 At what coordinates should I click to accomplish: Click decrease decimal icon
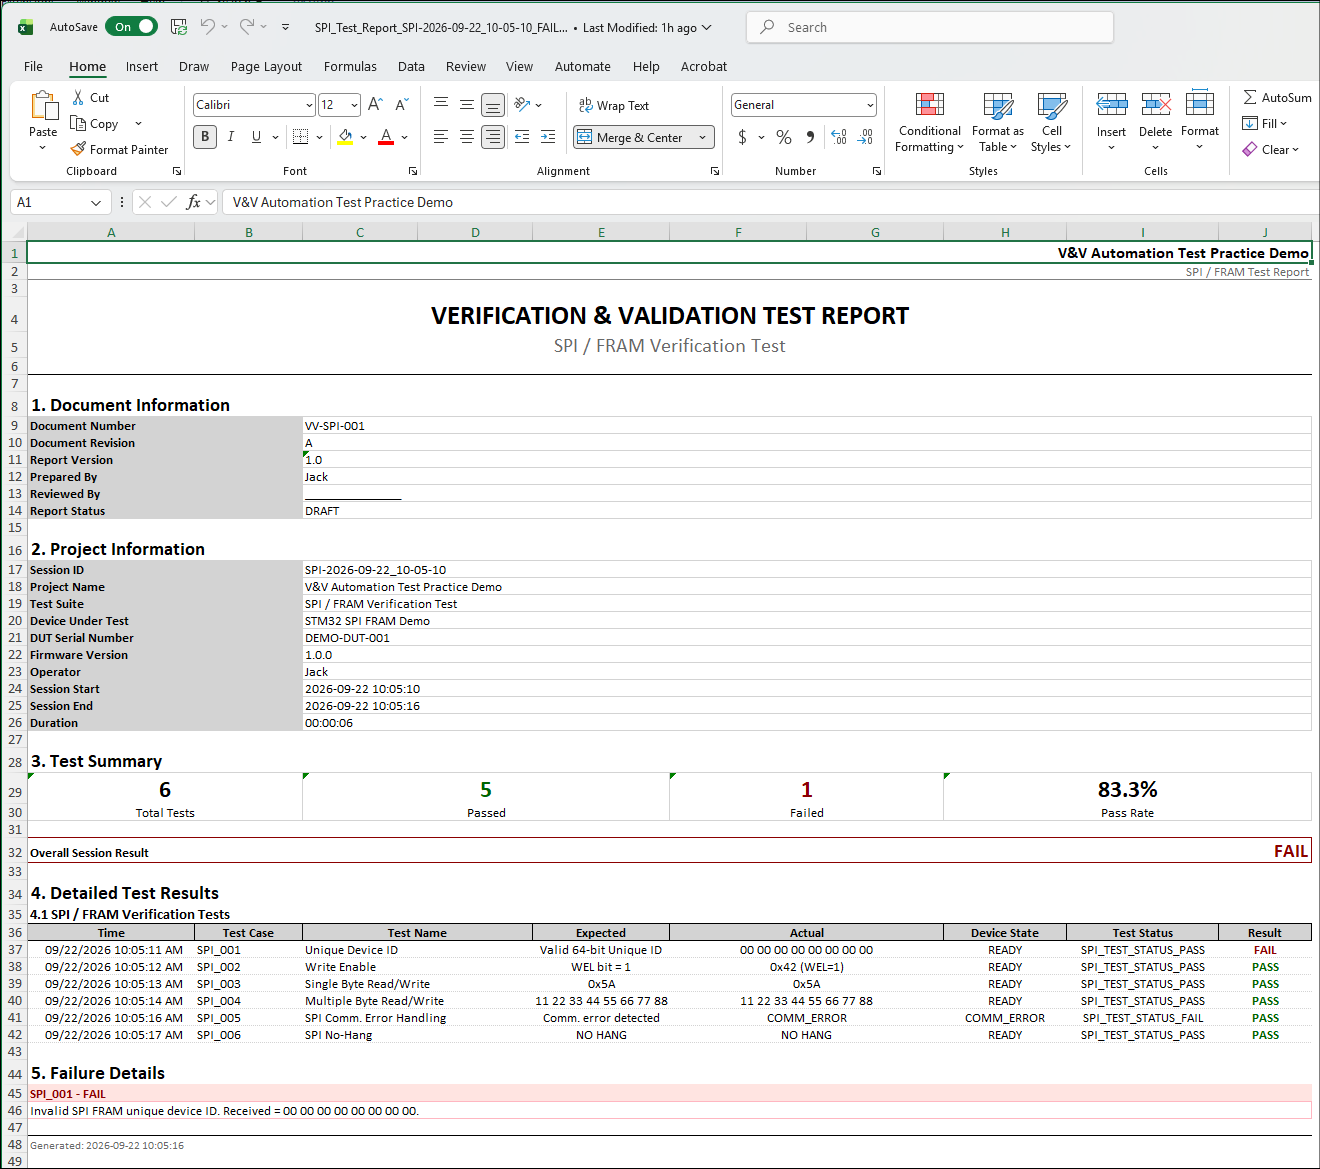865,137
